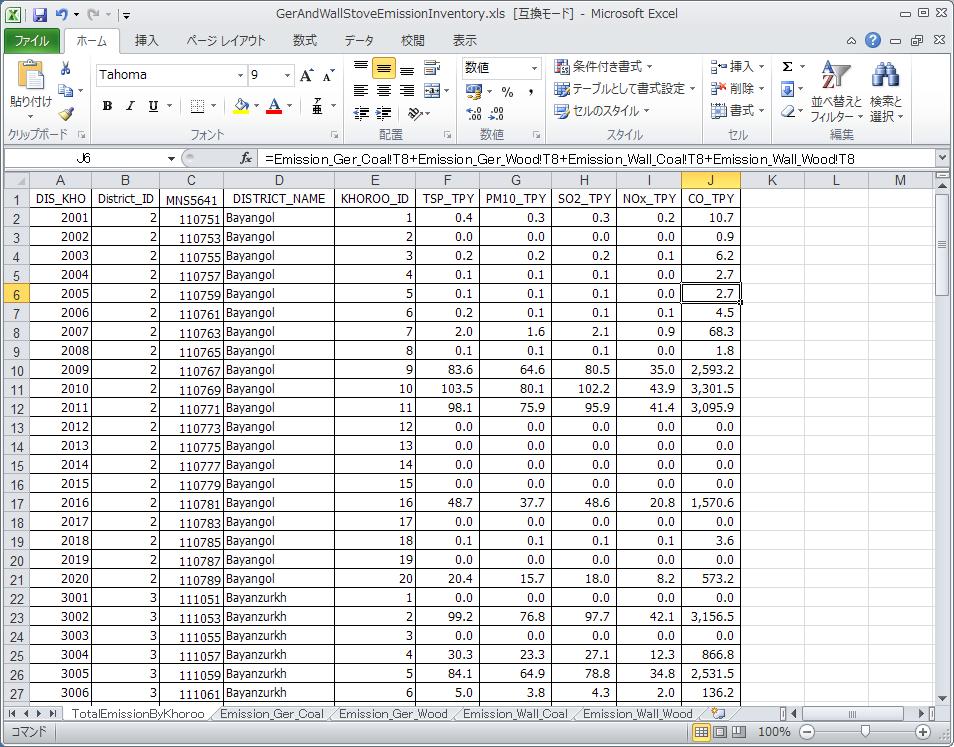
Task: Switch to Page Layout view in status bar
Action: [x=720, y=732]
